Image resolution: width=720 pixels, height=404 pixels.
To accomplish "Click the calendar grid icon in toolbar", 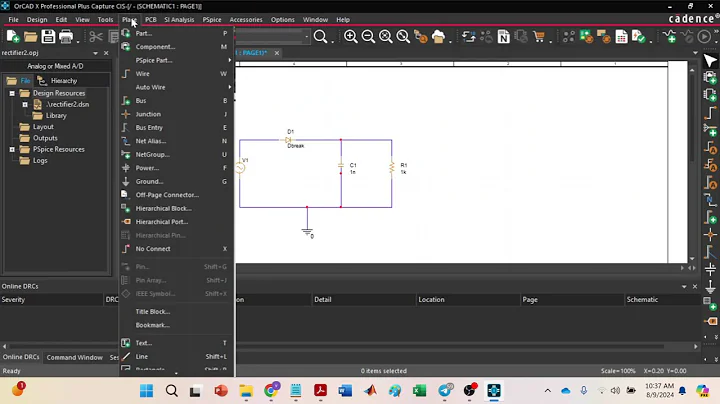I will point(621,37).
